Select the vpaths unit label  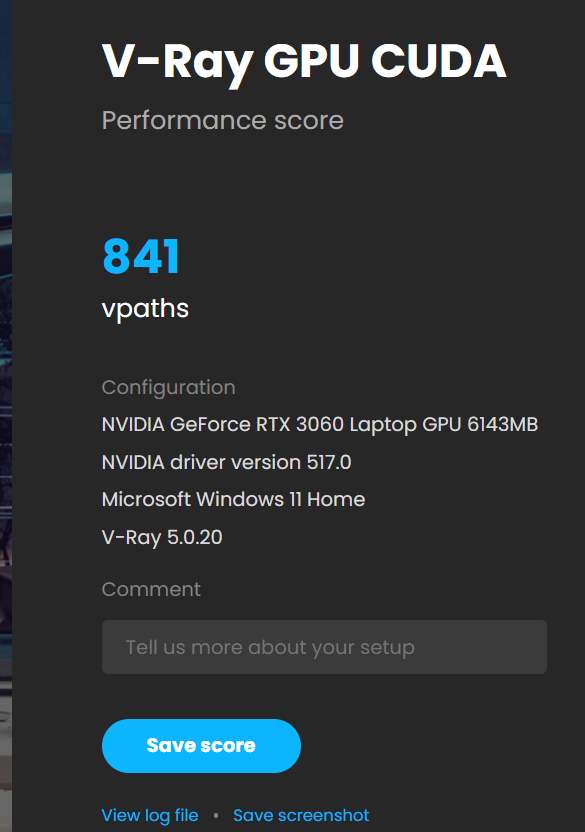pos(145,309)
